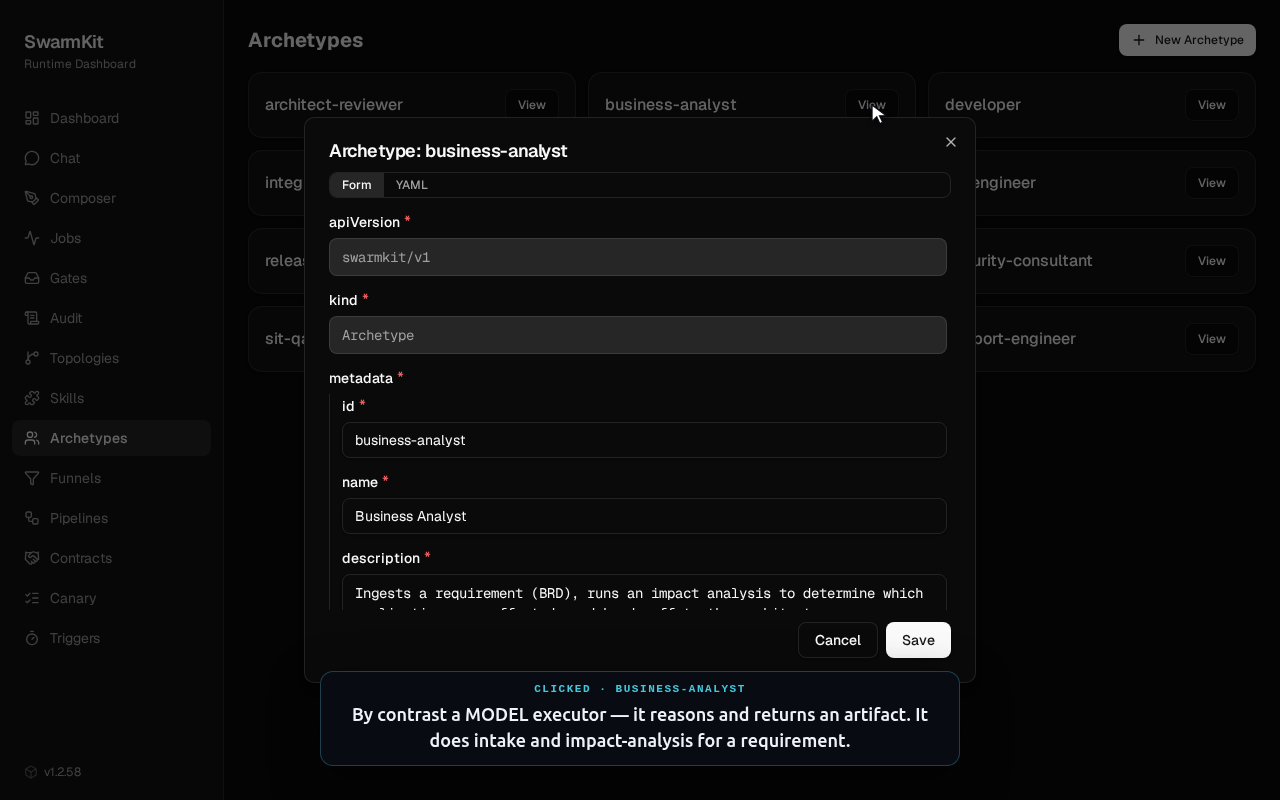Screen dimensions: 1280x800
Task: Go to Canary in the sidebar
Action: tap(111, 598)
